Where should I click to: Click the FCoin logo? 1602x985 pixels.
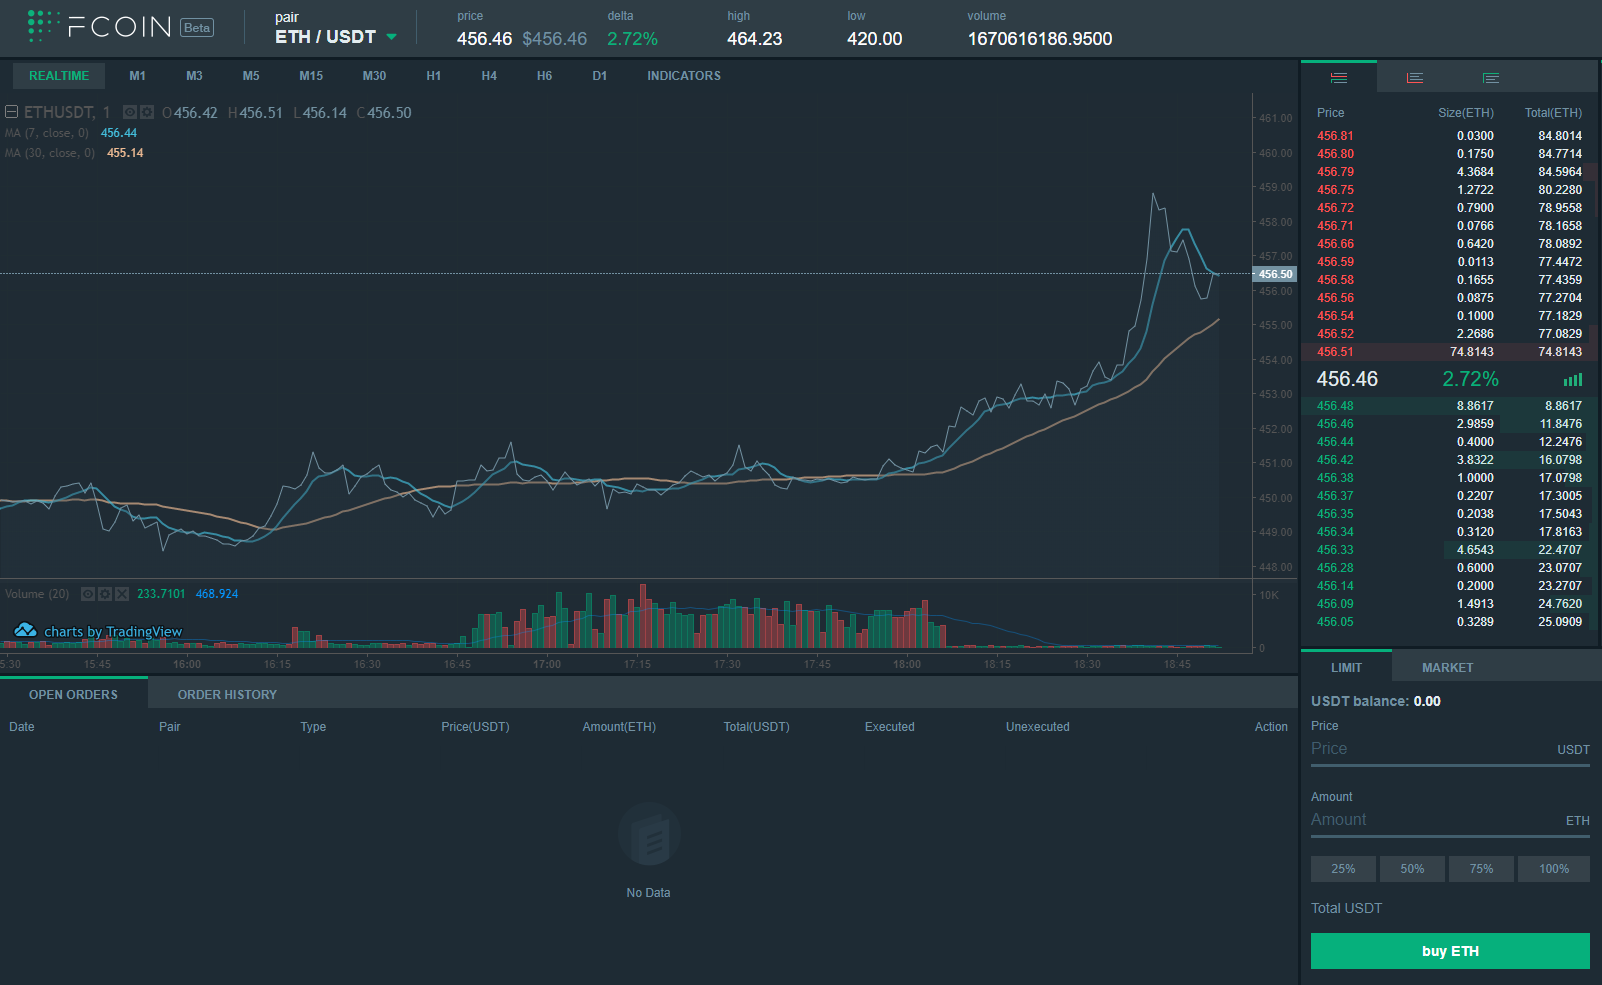(99, 27)
